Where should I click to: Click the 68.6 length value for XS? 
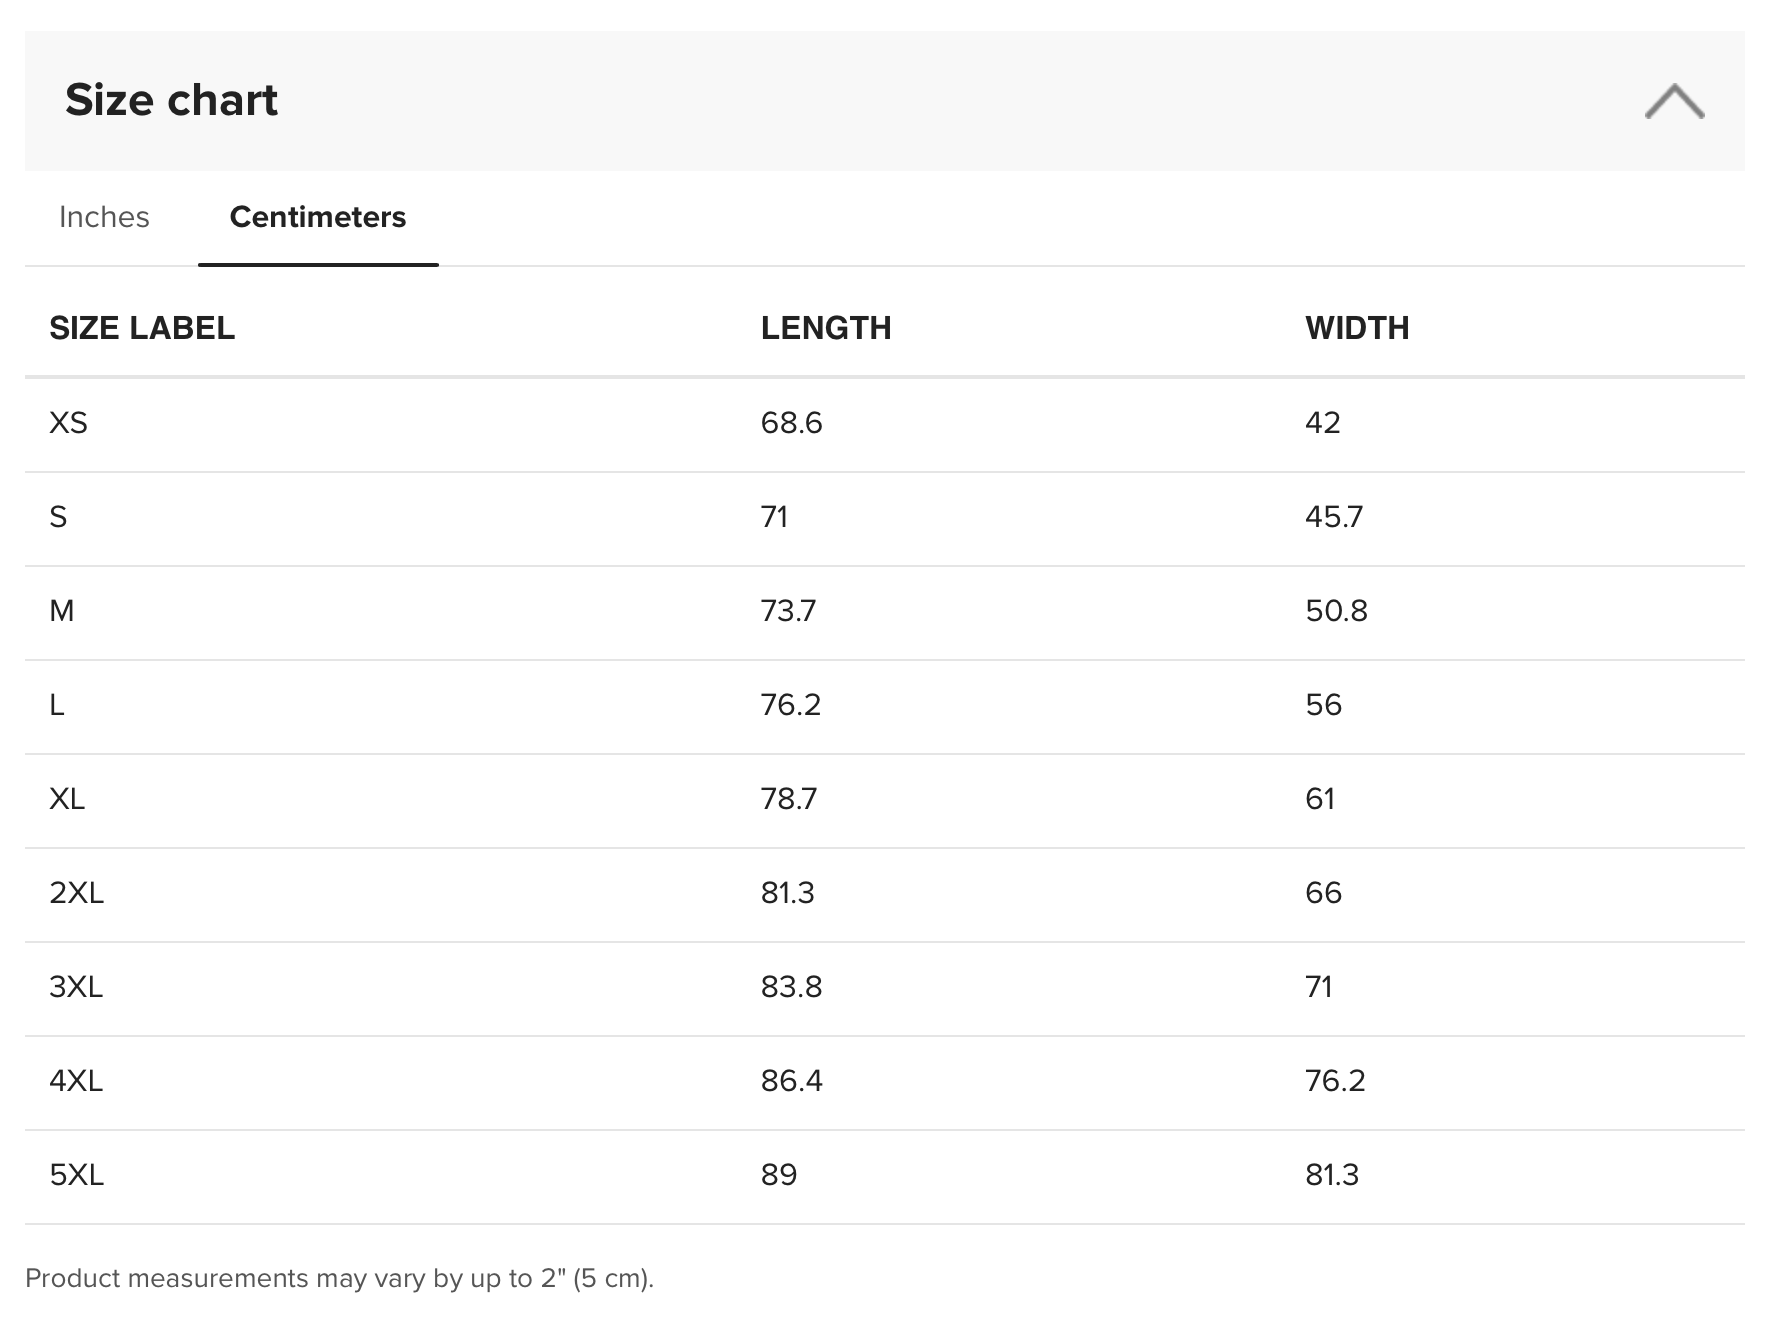click(791, 423)
